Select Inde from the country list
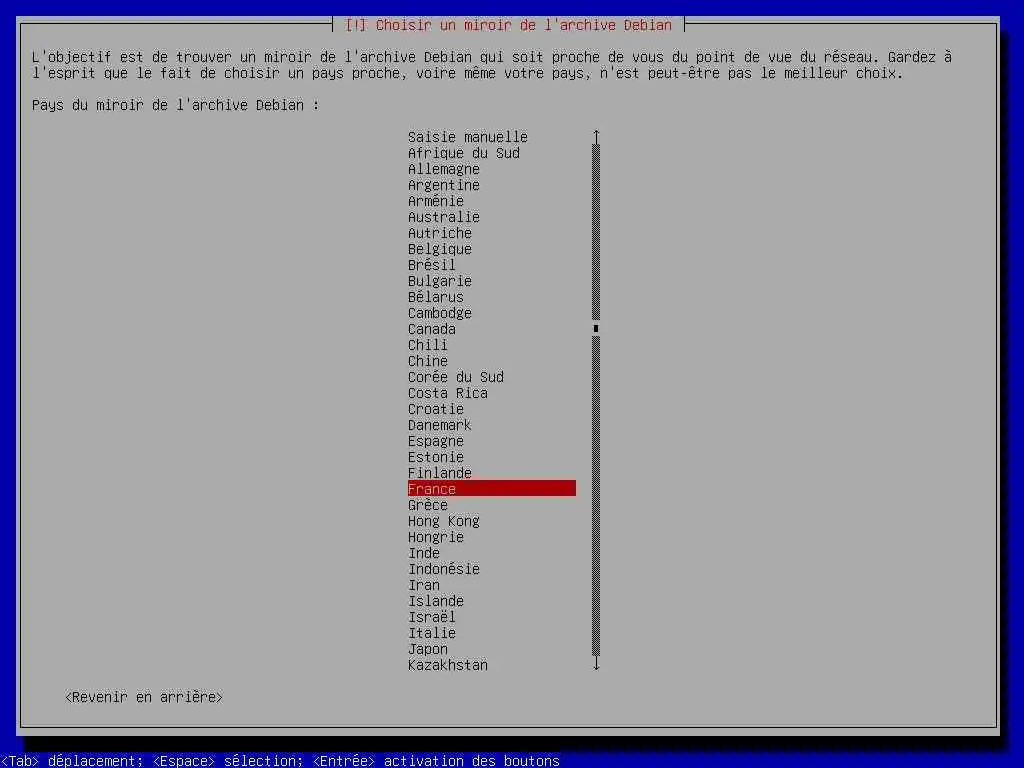This screenshot has height=768, width=1024. pos(424,553)
